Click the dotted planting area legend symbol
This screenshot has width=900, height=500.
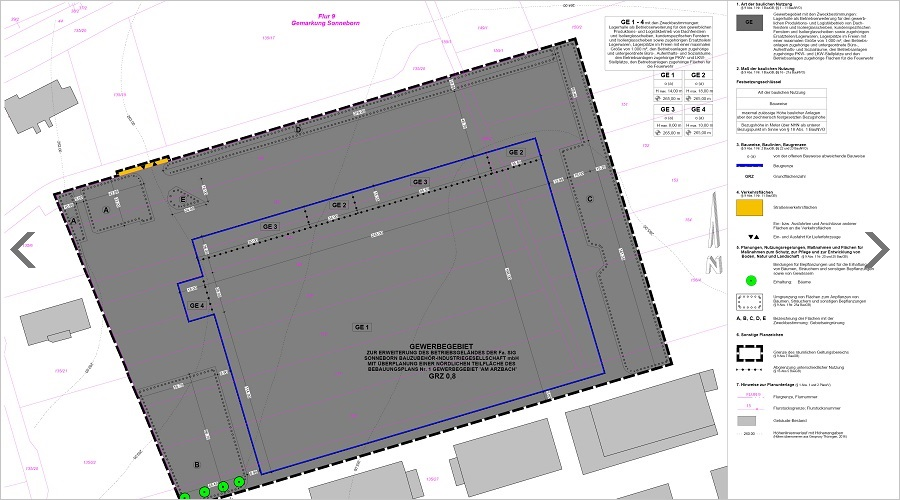tap(749, 300)
